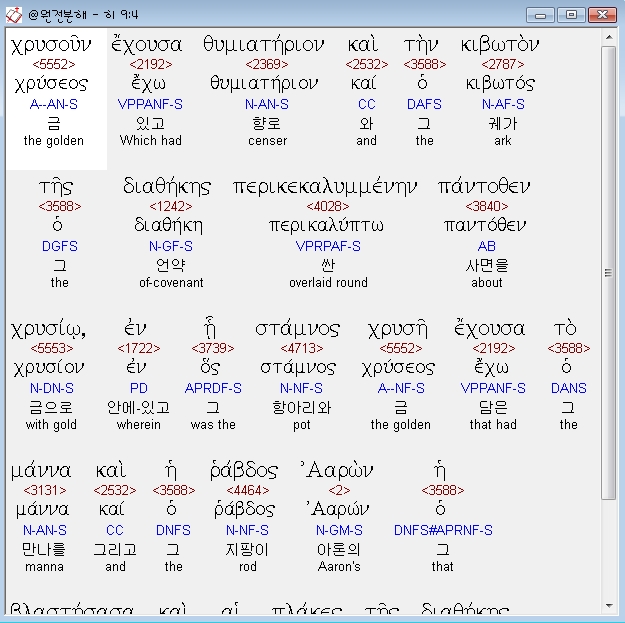Maximize the window
The image size is (625, 623).
(571, 15)
